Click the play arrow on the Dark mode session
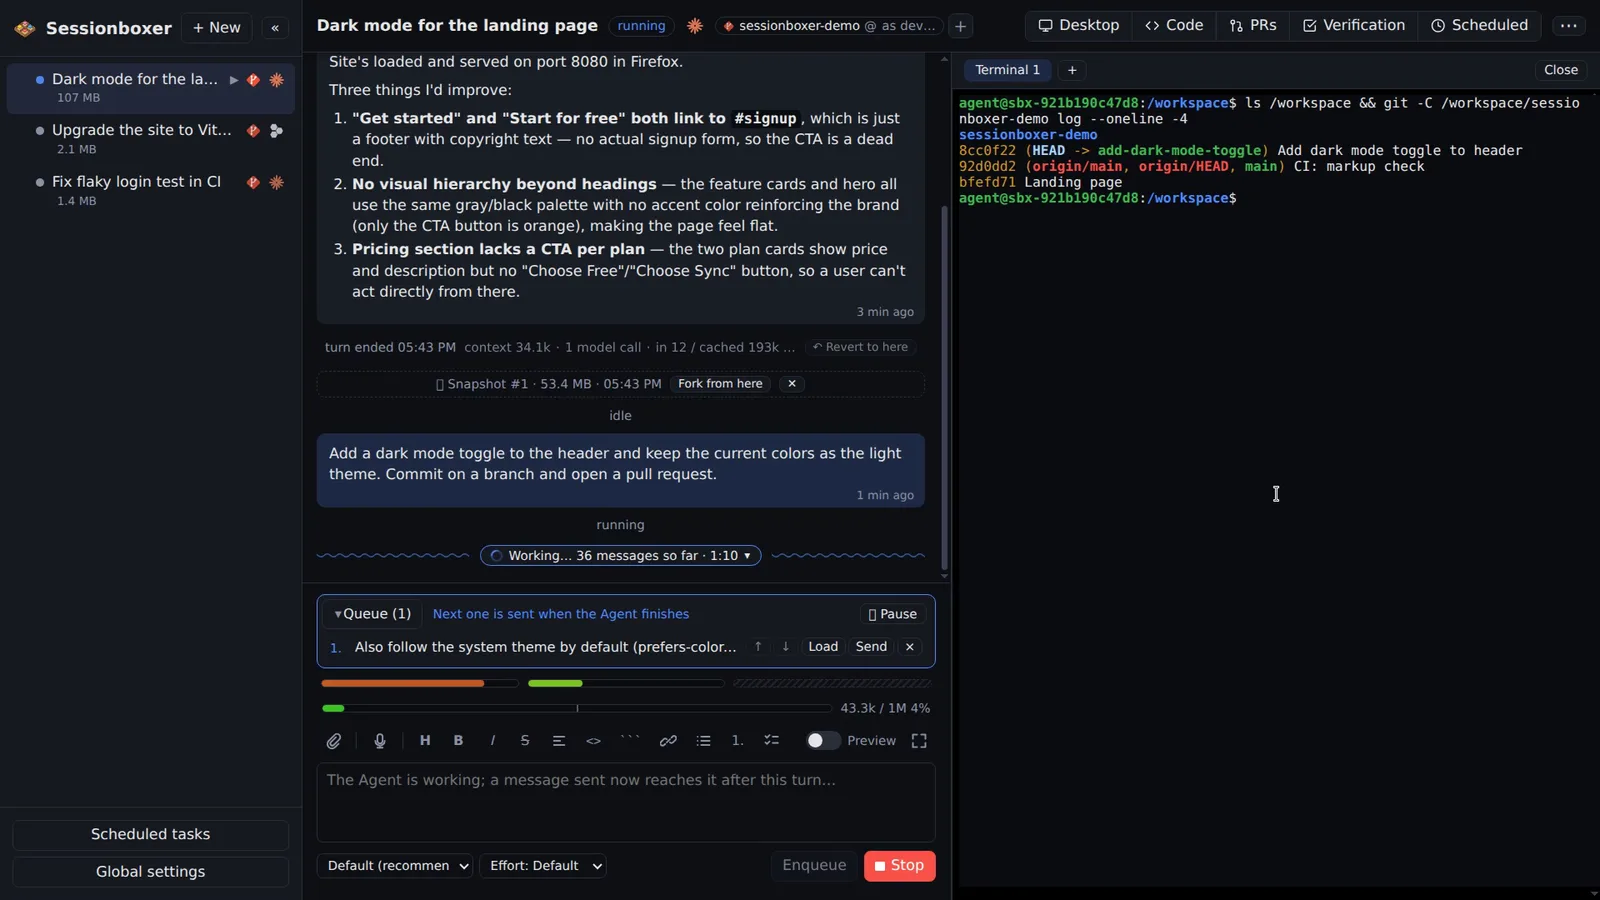 click(x=234, y=80)
